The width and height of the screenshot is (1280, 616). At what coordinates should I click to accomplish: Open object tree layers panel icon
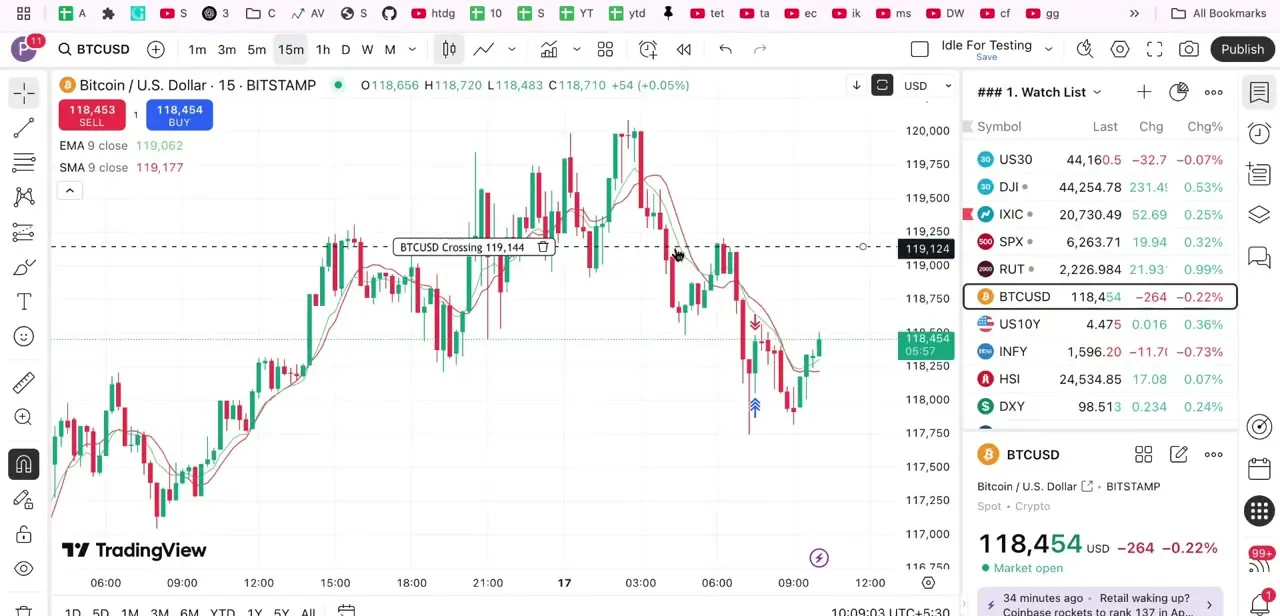1259,215
